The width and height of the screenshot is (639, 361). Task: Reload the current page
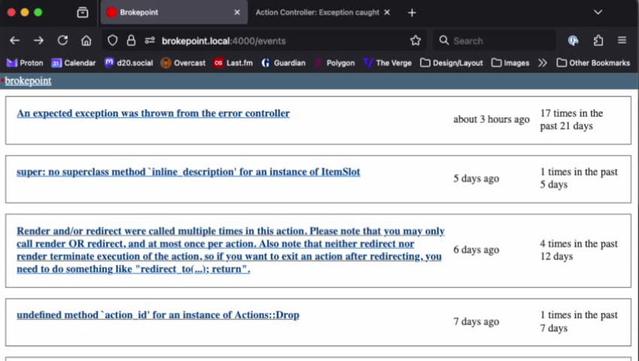[x=62, y=40]
